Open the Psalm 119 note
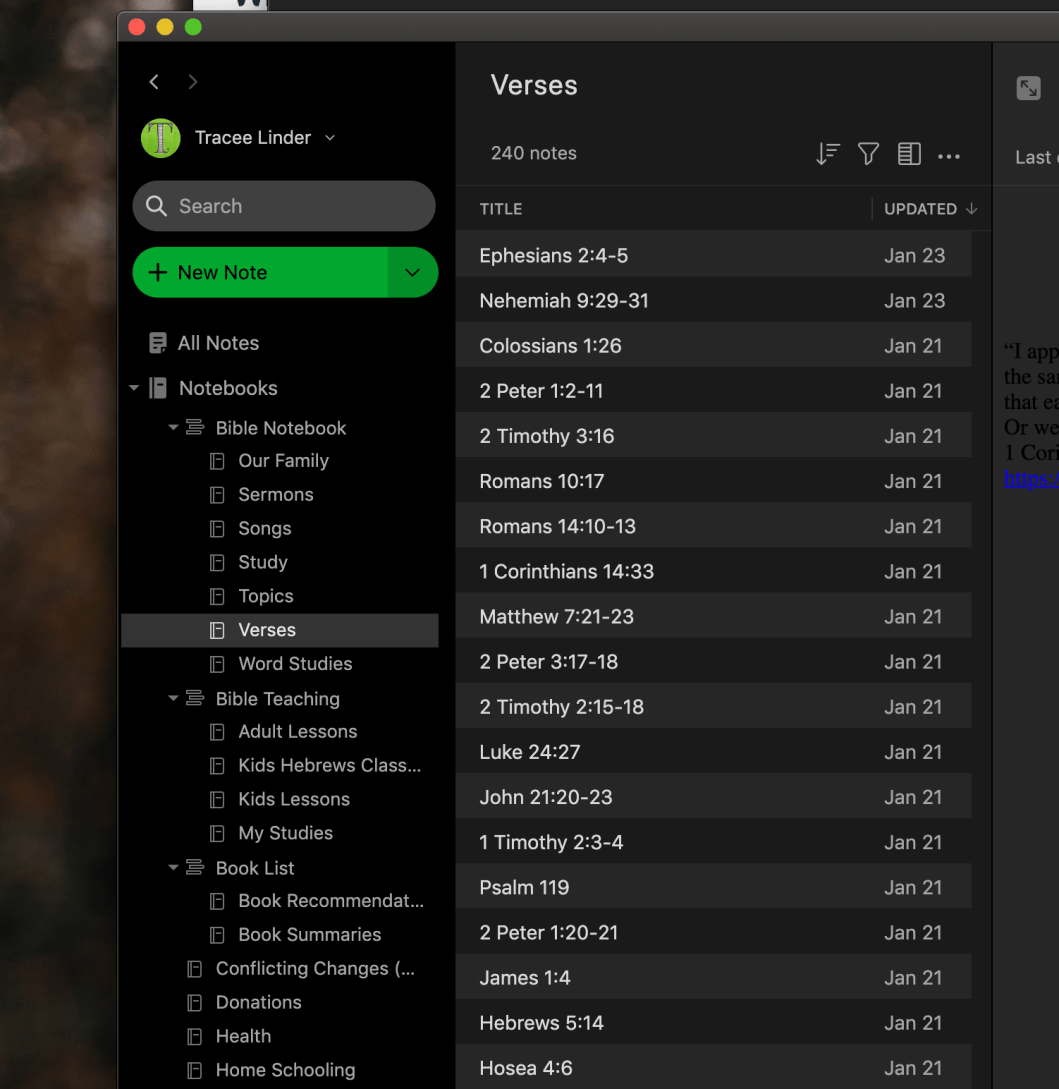 click(524, 888)
